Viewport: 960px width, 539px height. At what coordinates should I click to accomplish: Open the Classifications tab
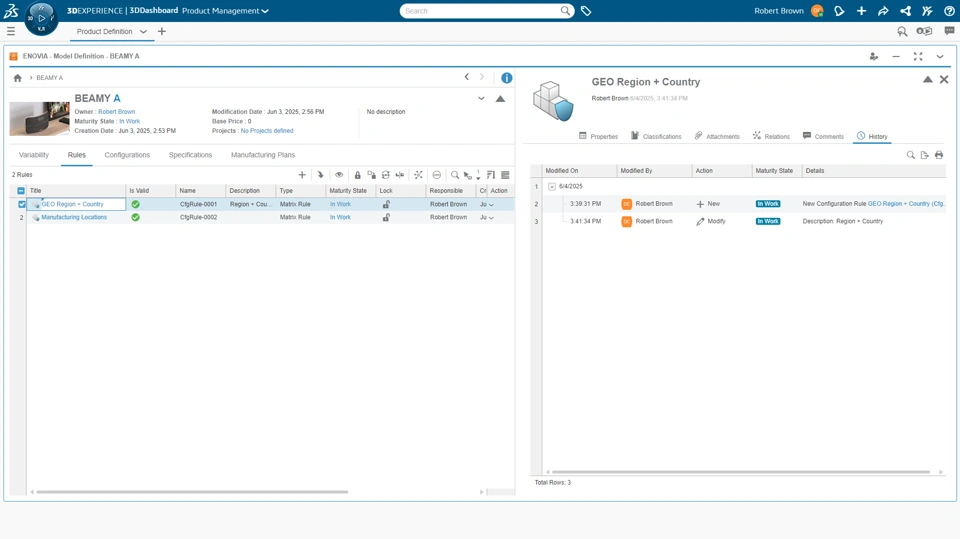[656, 136]
